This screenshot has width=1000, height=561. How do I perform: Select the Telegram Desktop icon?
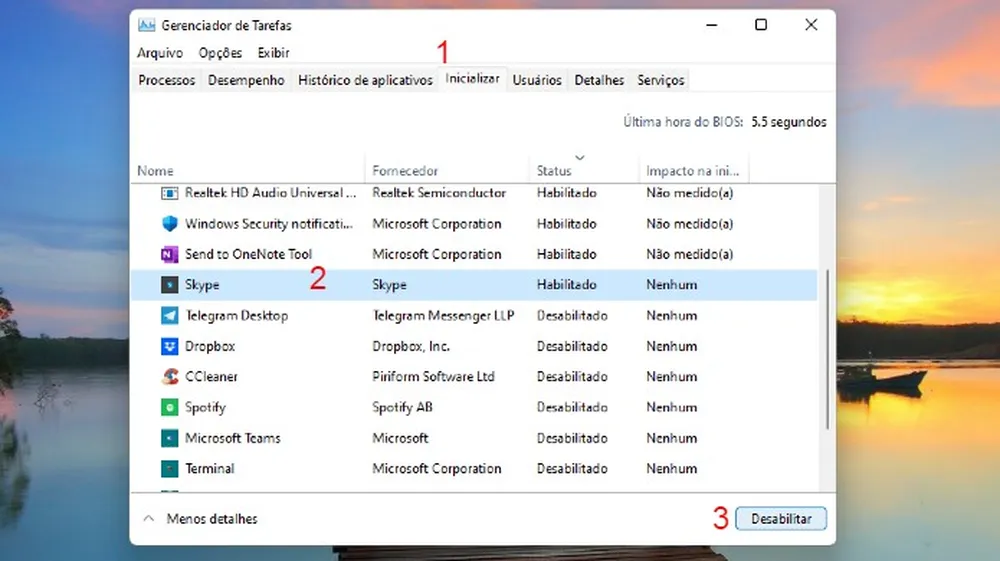click(169, 316)
